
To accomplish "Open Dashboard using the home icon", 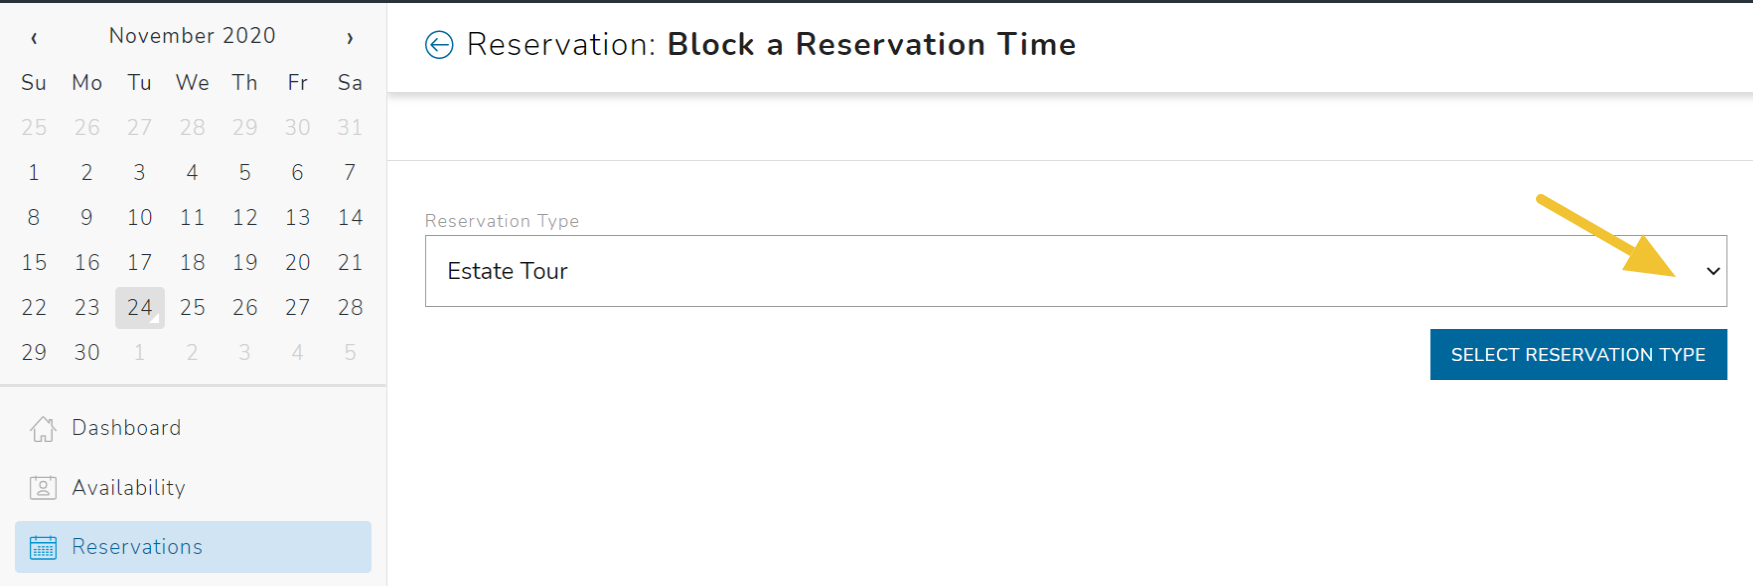I will coord(42,428).
